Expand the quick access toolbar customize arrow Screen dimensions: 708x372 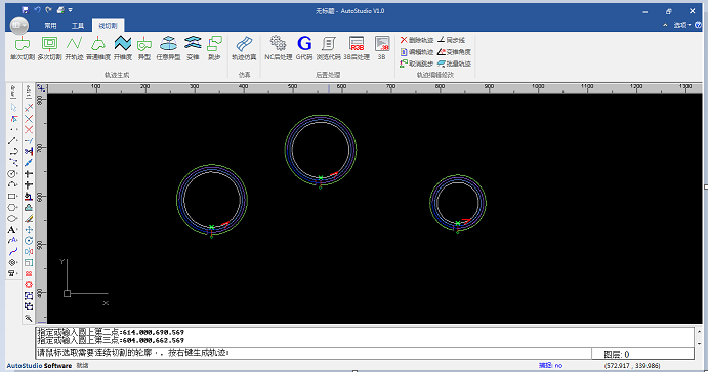(70, 9)
